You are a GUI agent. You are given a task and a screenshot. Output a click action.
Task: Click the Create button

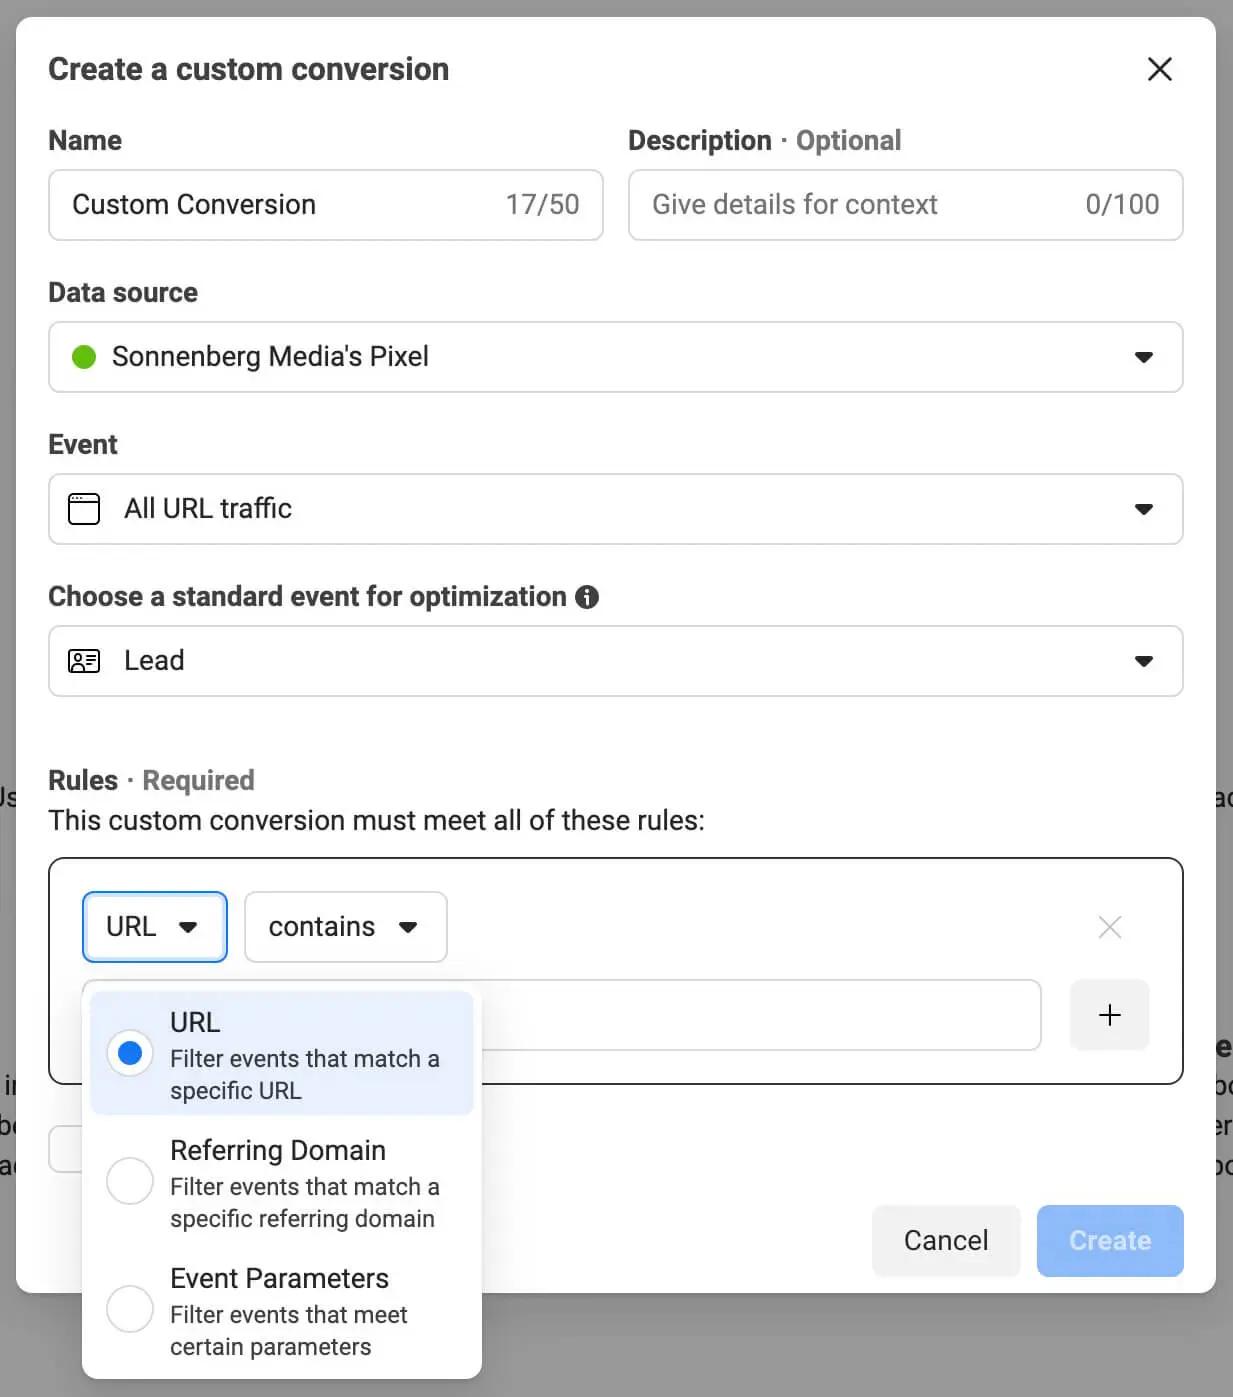(1110, 1241)
